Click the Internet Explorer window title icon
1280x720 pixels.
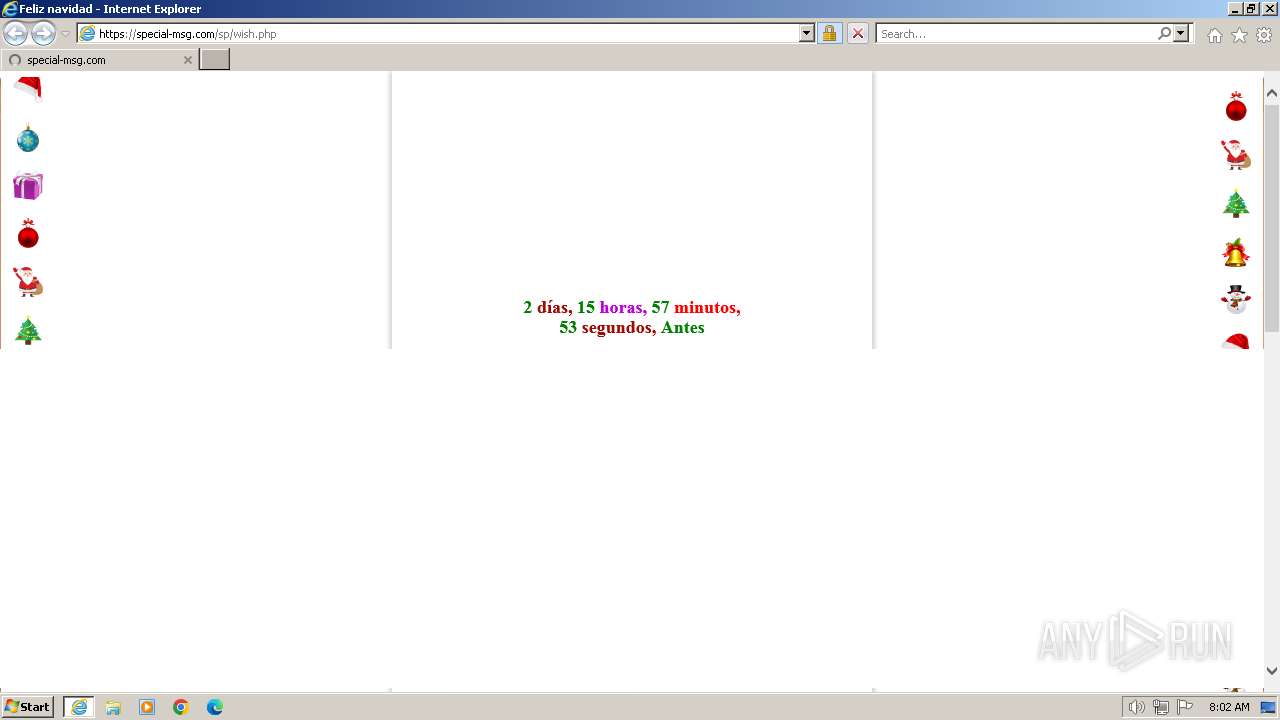(x=10, y=9)
